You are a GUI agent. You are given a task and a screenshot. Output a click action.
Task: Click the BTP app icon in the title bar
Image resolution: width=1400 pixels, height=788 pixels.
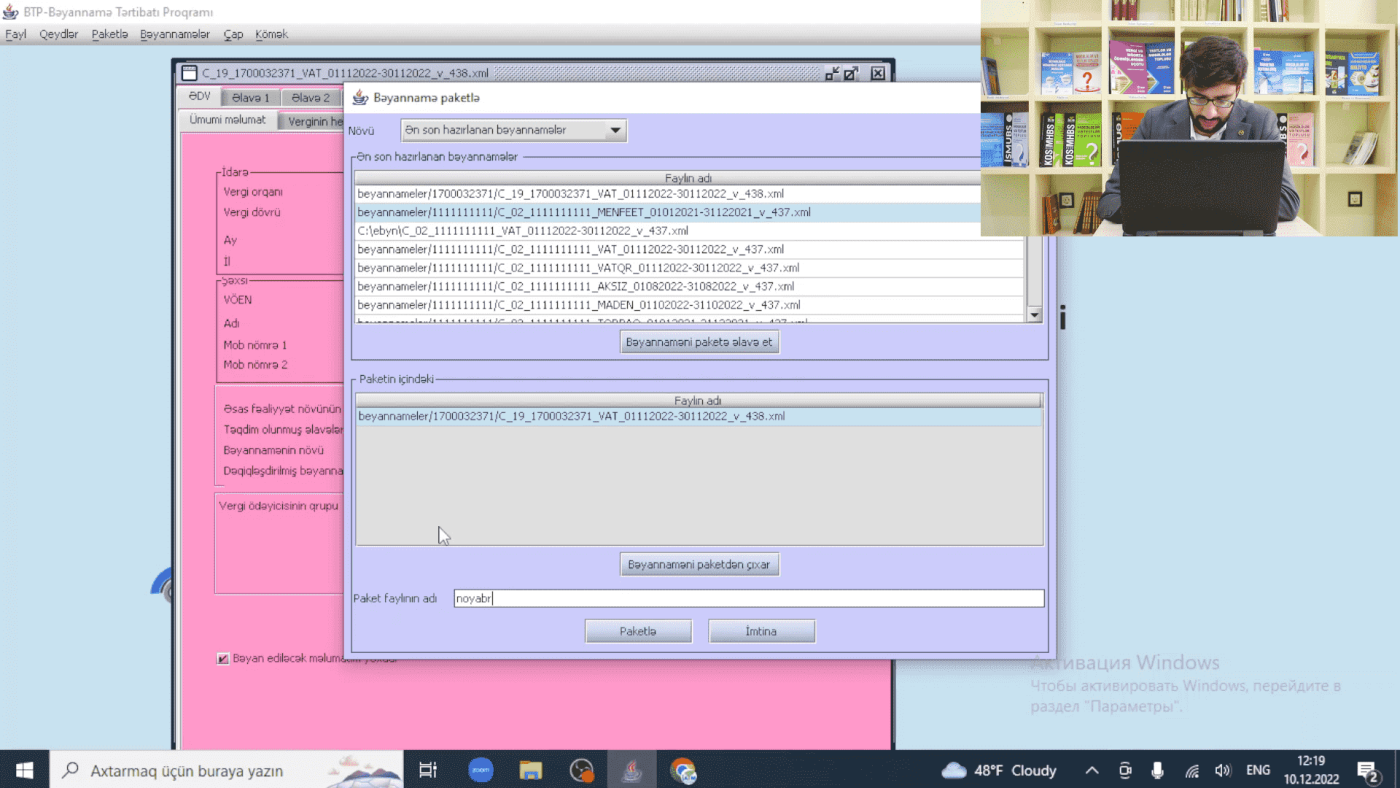[x=11, y=12]
